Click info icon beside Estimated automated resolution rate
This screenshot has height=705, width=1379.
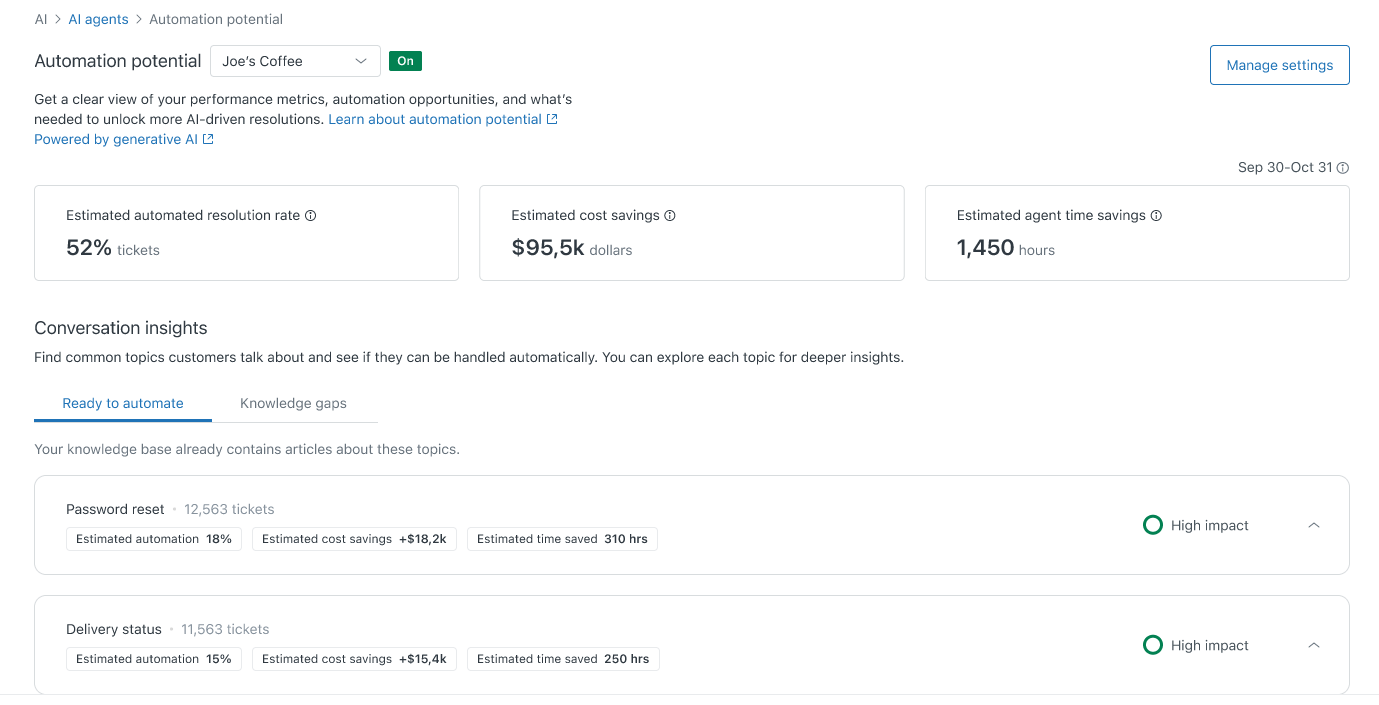coord(311,216)
